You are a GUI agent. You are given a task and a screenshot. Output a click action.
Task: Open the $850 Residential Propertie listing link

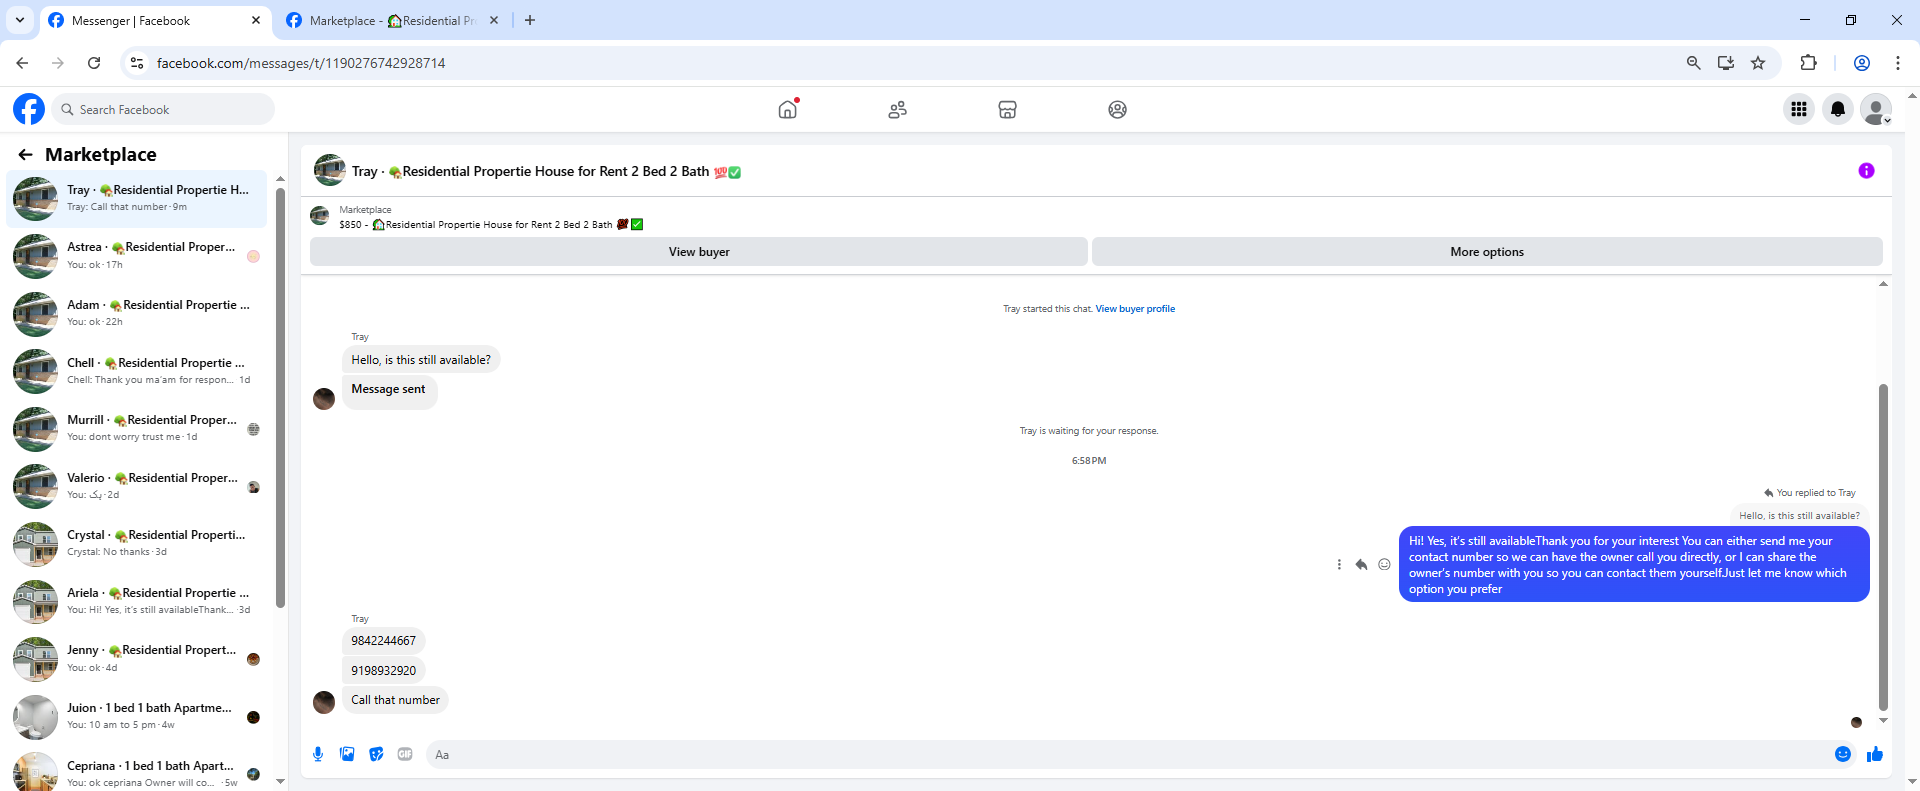[x=491, y=225]
